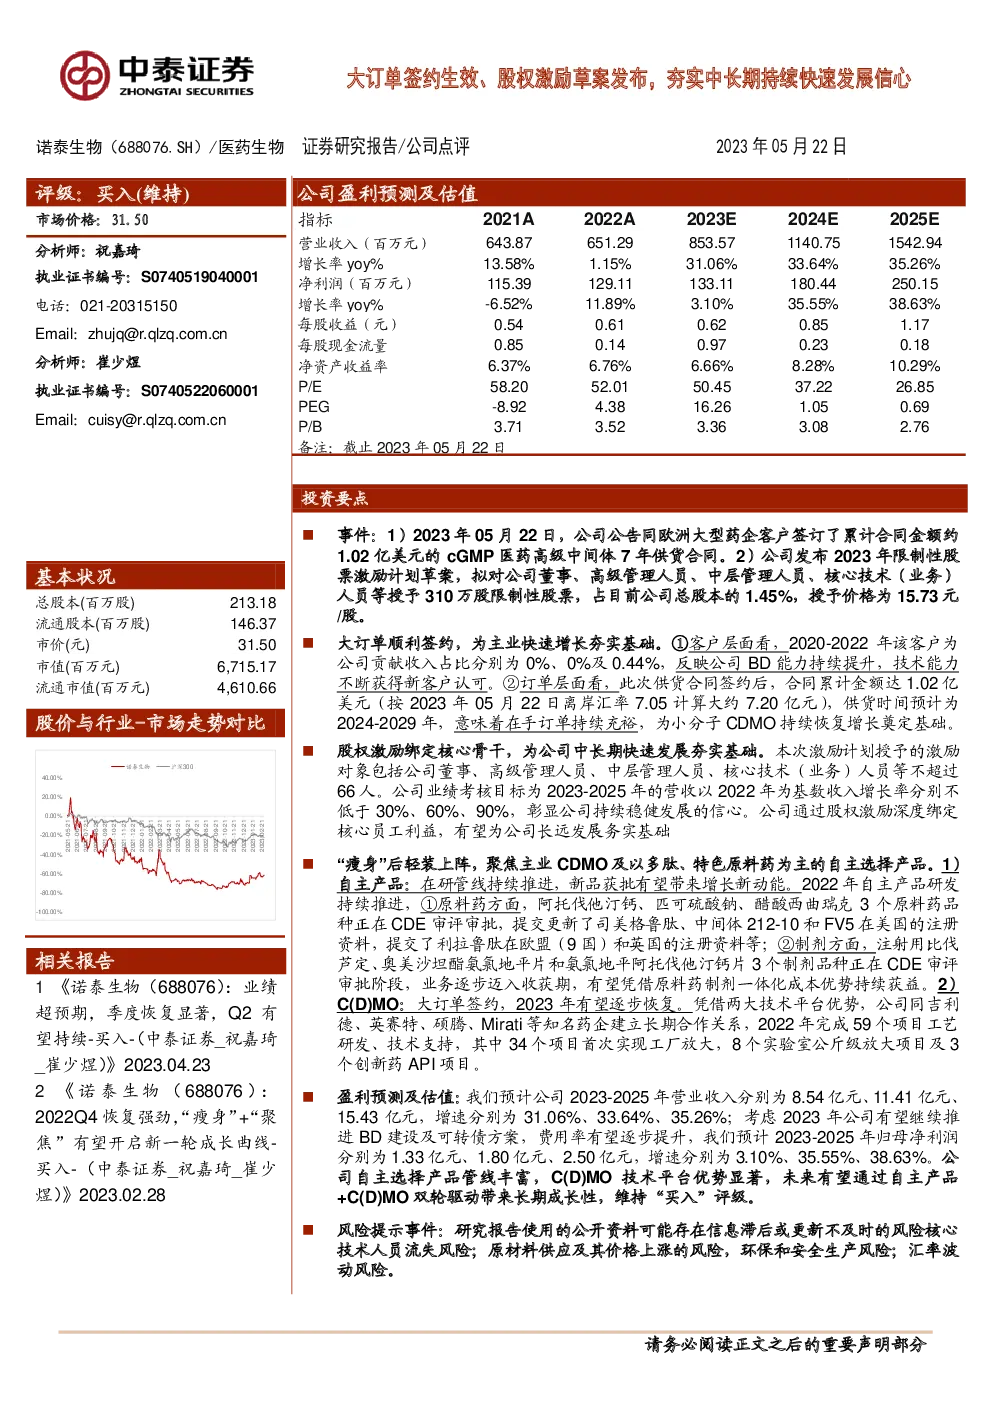Select PEG value -8.92
Image resolution: width=992 pixels, height=1403 pixels.
click(509, 407)
